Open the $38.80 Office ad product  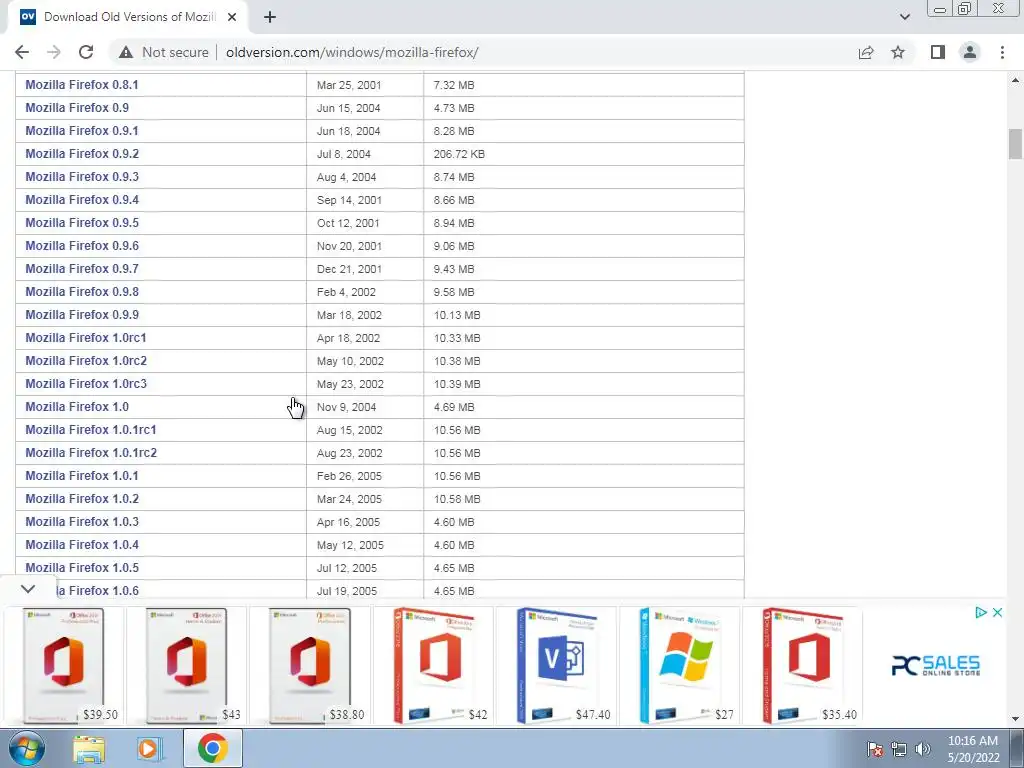310,665
